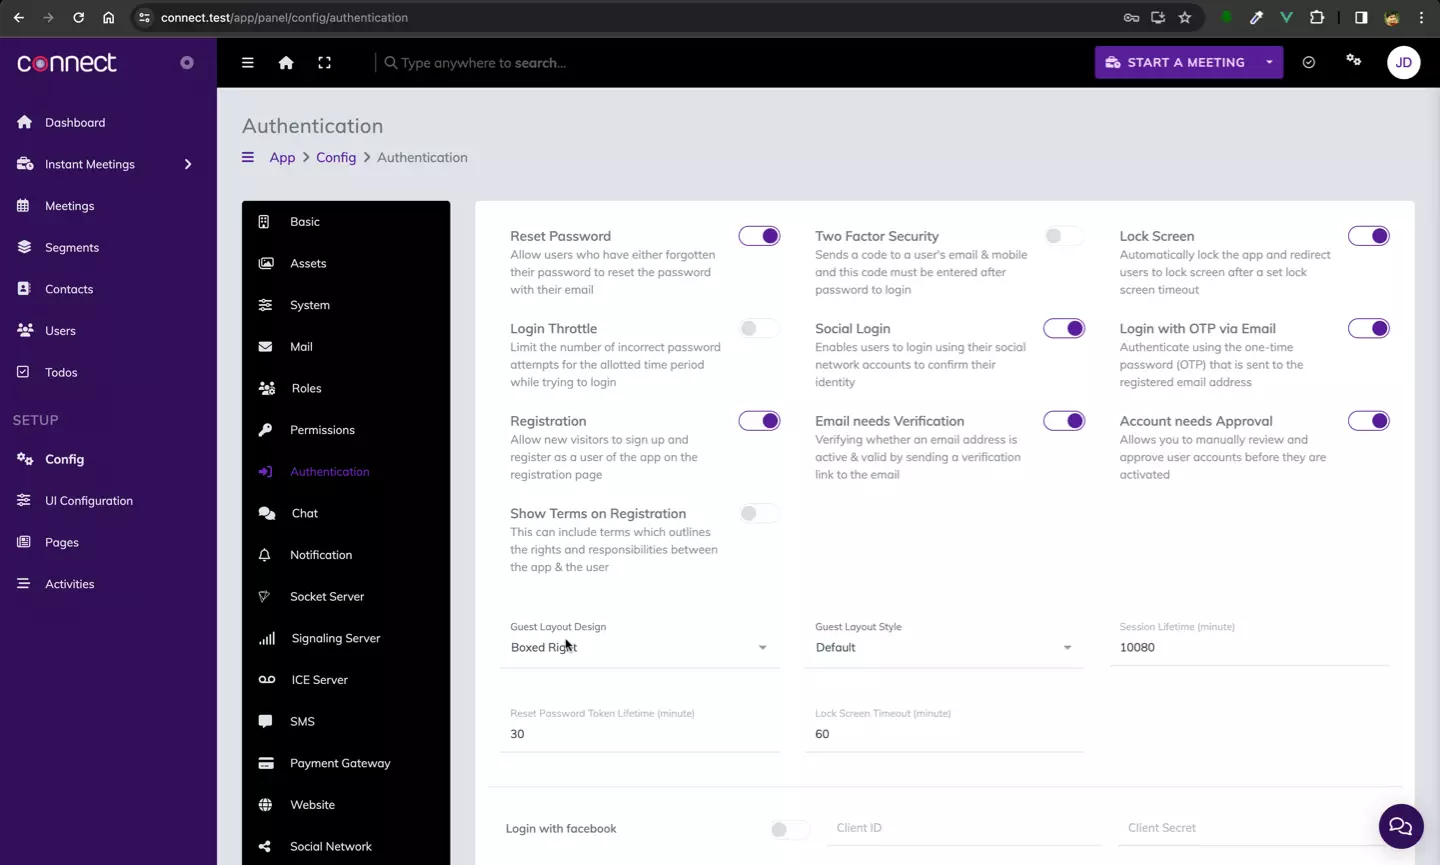Open Guest Layout Design dropdown
1440x865 pixels.
click(x=640, y=647)
